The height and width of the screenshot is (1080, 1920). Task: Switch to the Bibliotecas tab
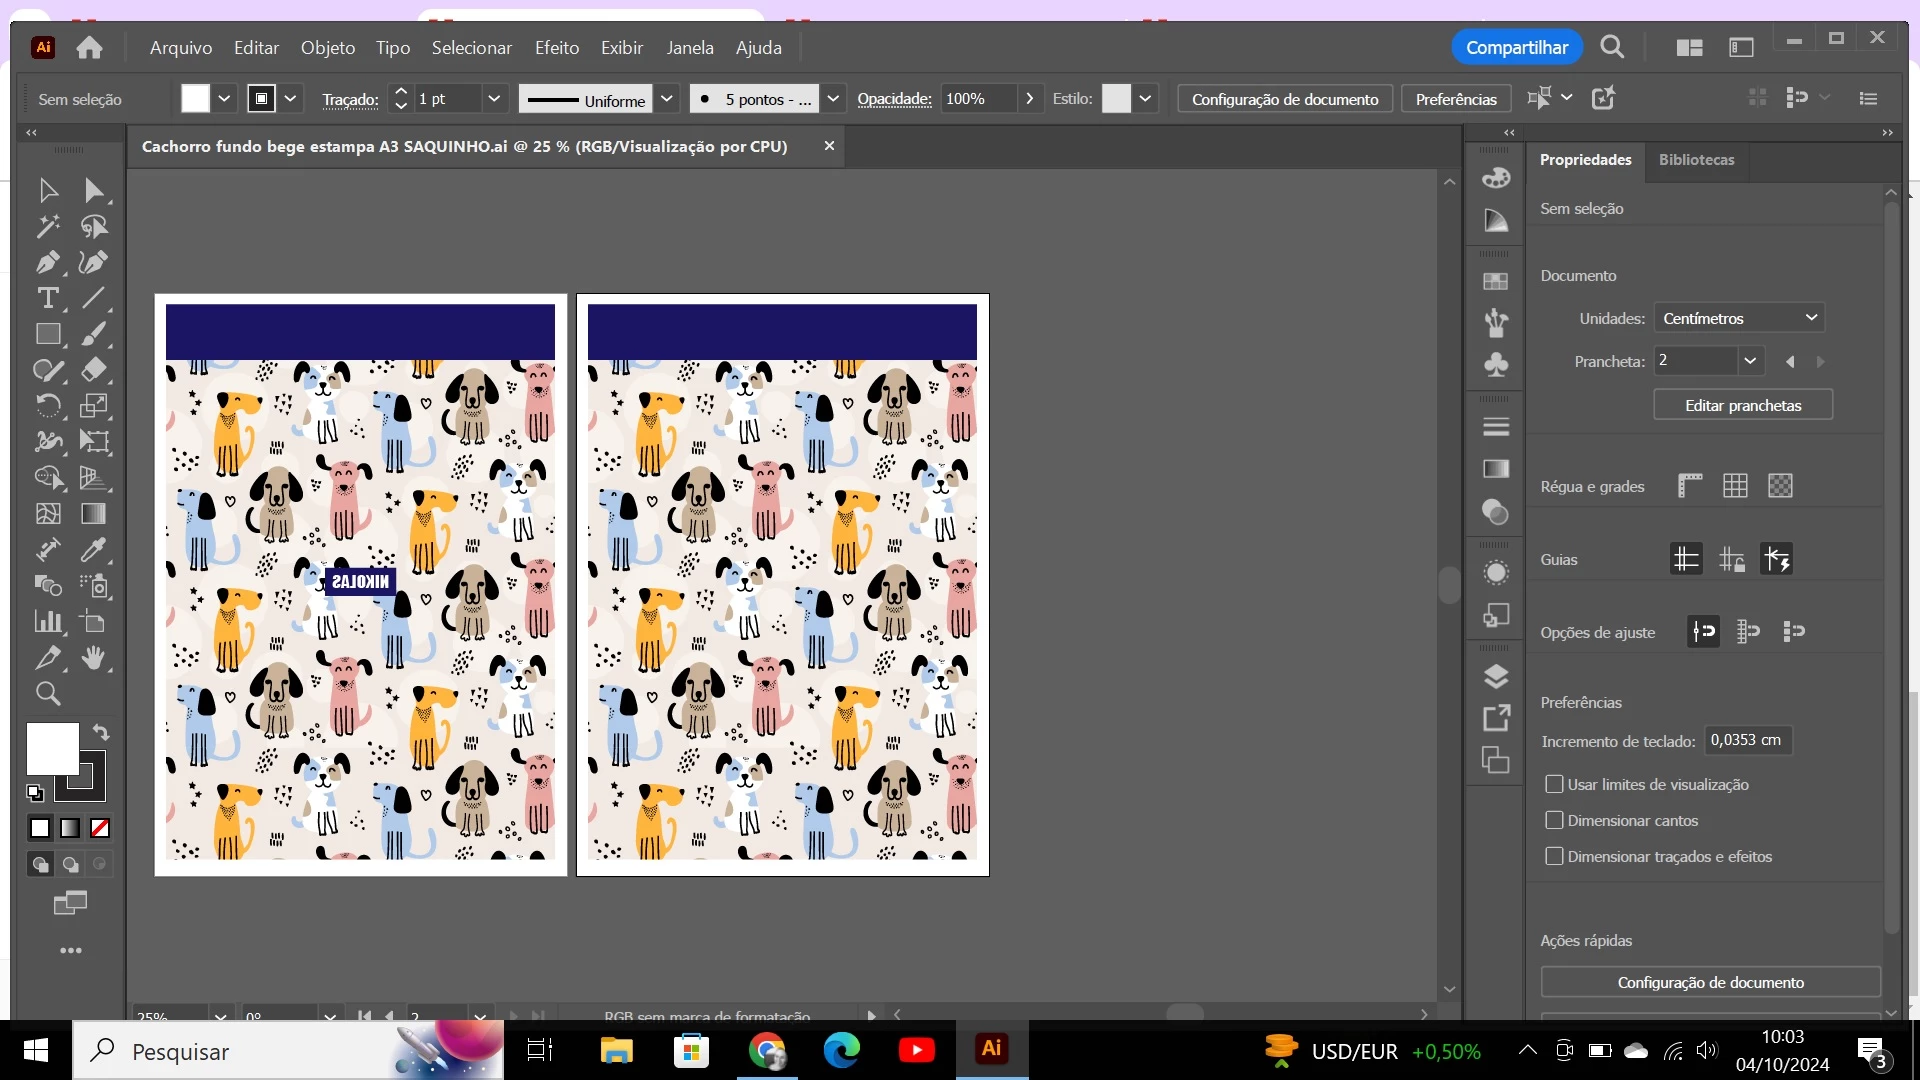(1696, 160)
